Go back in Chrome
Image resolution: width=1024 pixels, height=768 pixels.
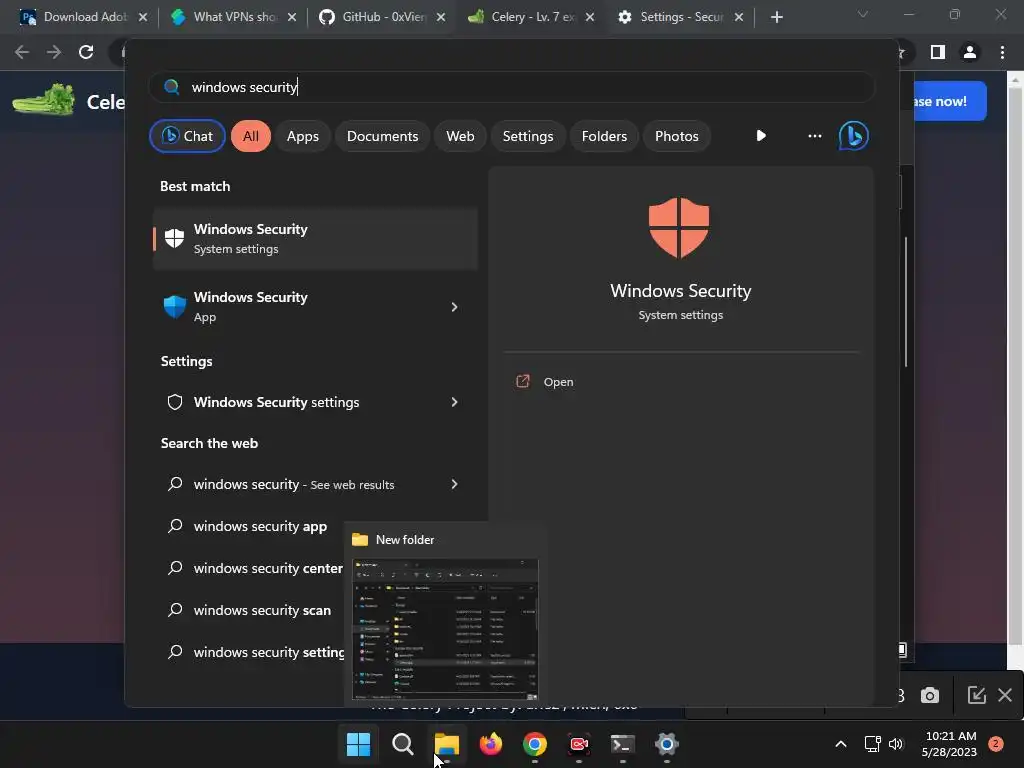point(22,52)
